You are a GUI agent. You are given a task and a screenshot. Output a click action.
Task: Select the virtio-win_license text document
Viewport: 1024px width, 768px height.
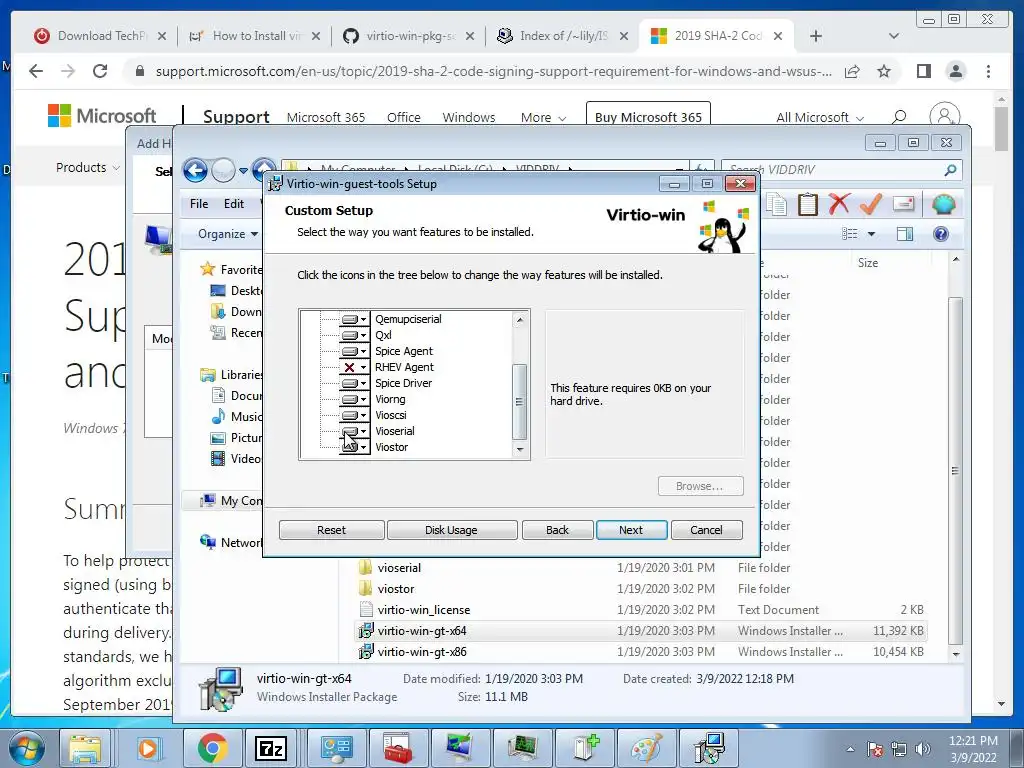click(x=423, y=610)
